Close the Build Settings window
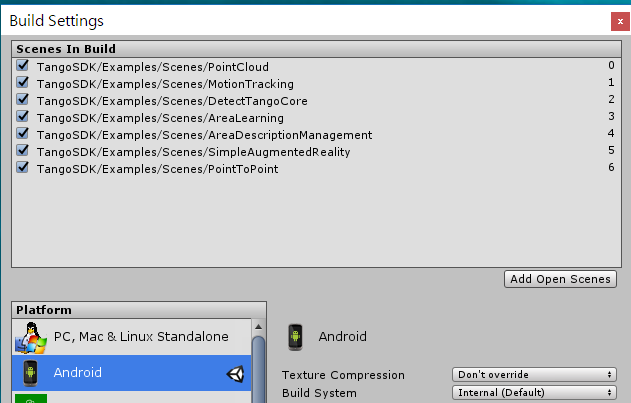This screenshot has height=403, width=631. [620, 21]
